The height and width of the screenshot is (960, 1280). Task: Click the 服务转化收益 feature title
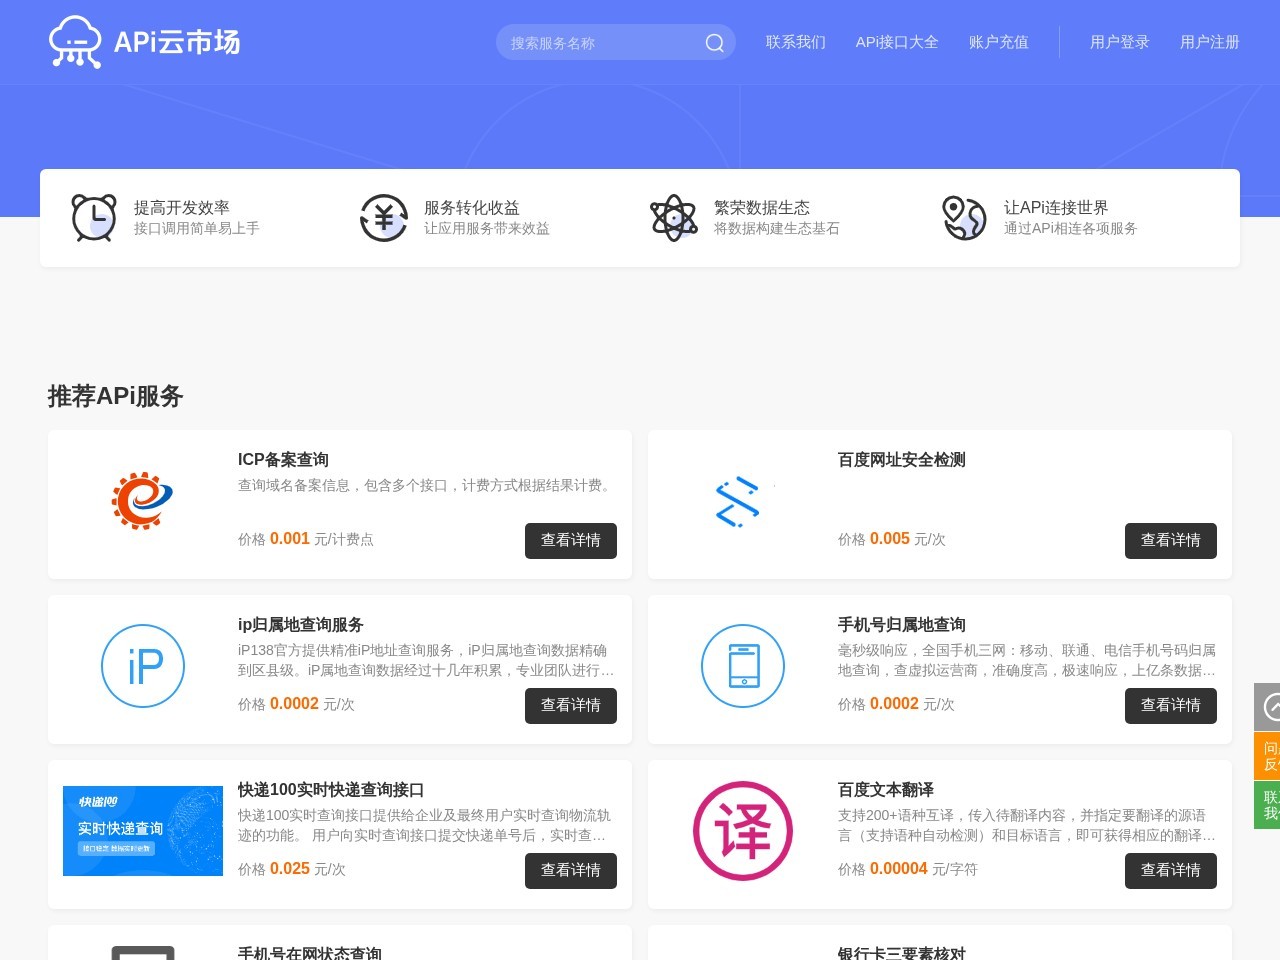tap(472, 208)
